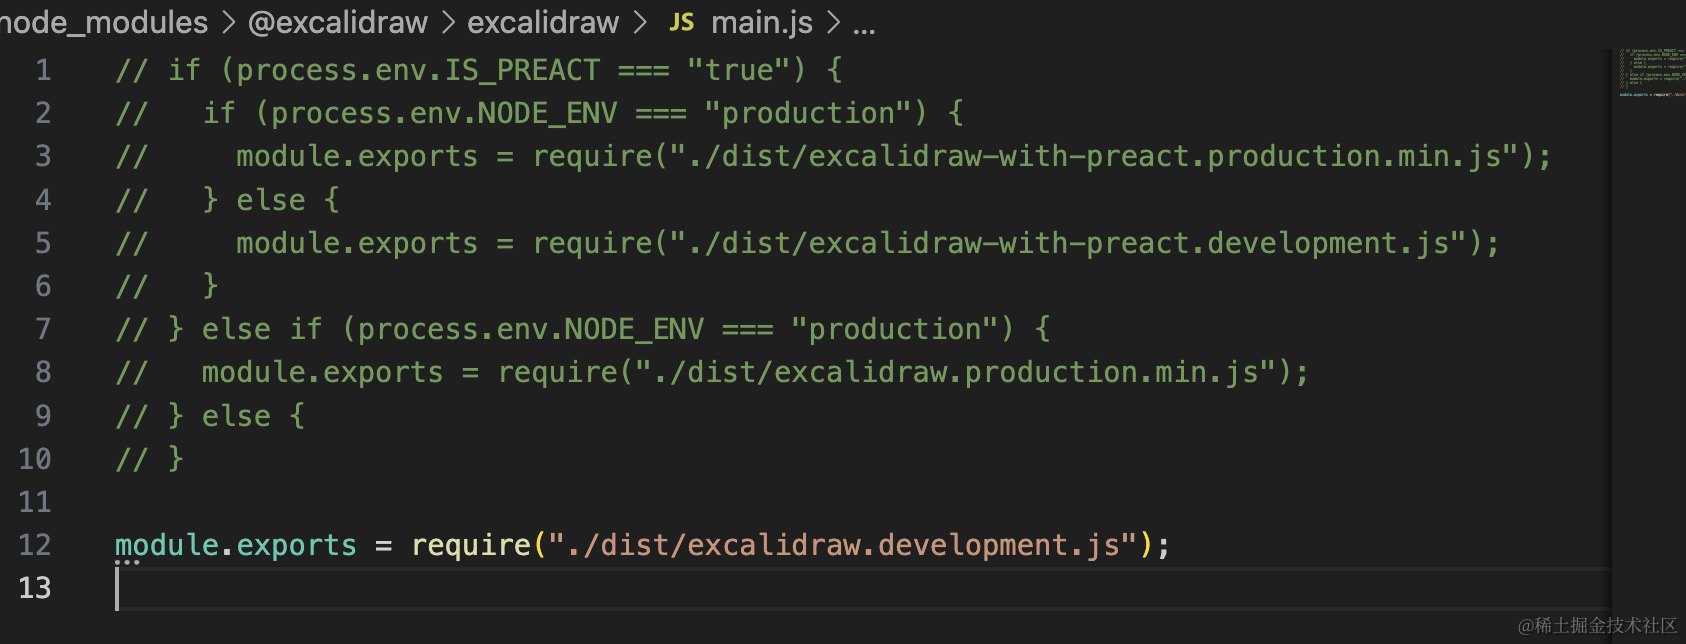This screenshot has width=1686, height=644.
Task: Expand chevron after main.js breadcrumb
Action: [833, 22]
